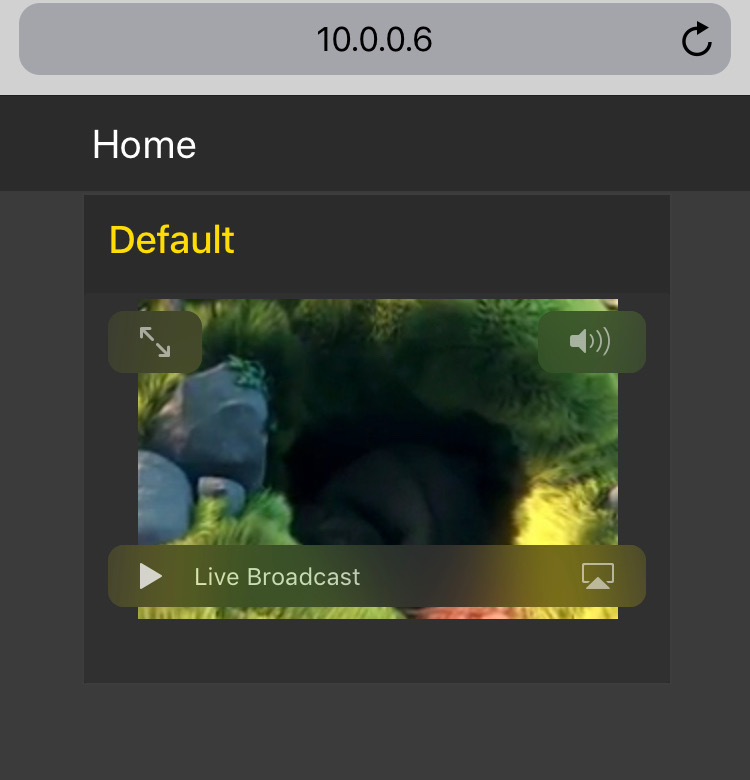750x780 pixels.
Task: Click the video preview image
Action: click(378, 459)
